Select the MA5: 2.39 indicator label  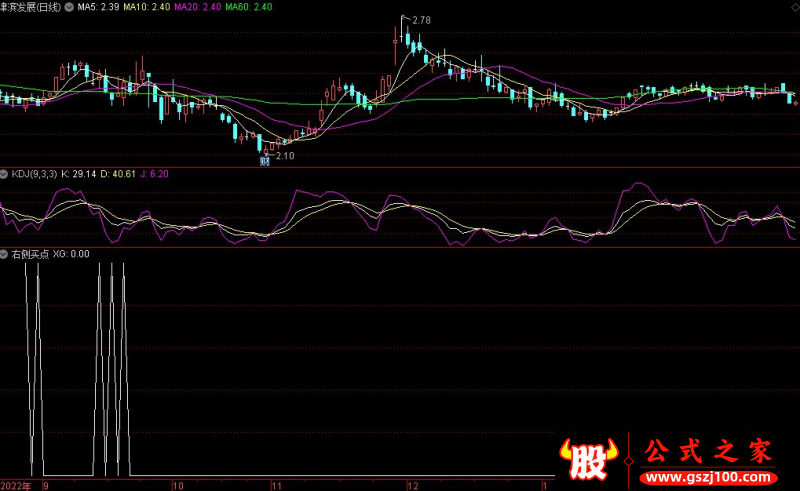pyautogui.click(x=98, y=6)
